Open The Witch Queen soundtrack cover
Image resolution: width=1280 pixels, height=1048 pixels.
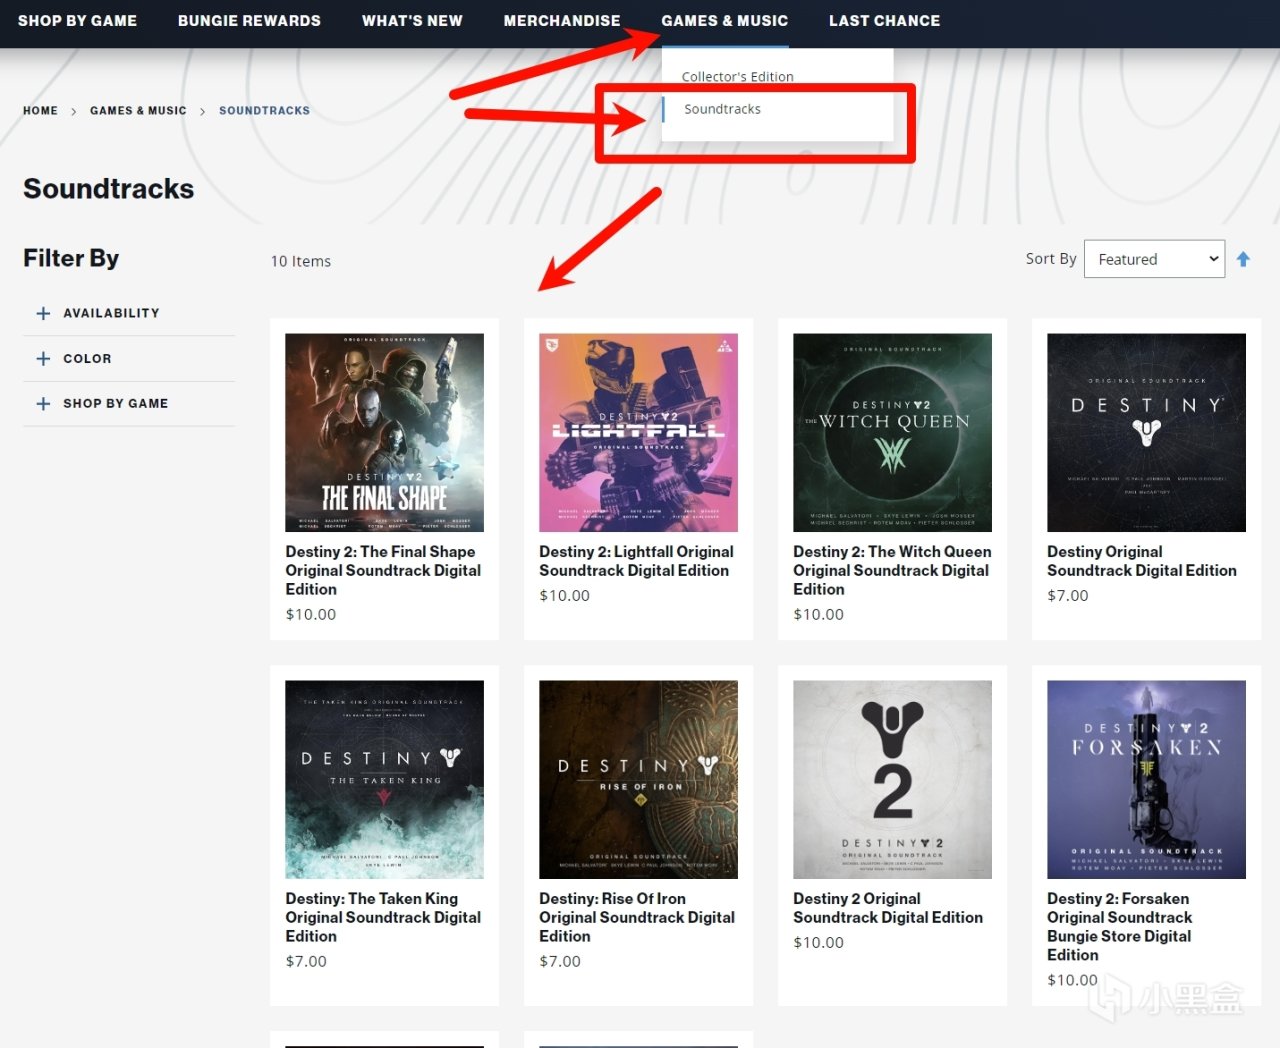tap(893, 432)
